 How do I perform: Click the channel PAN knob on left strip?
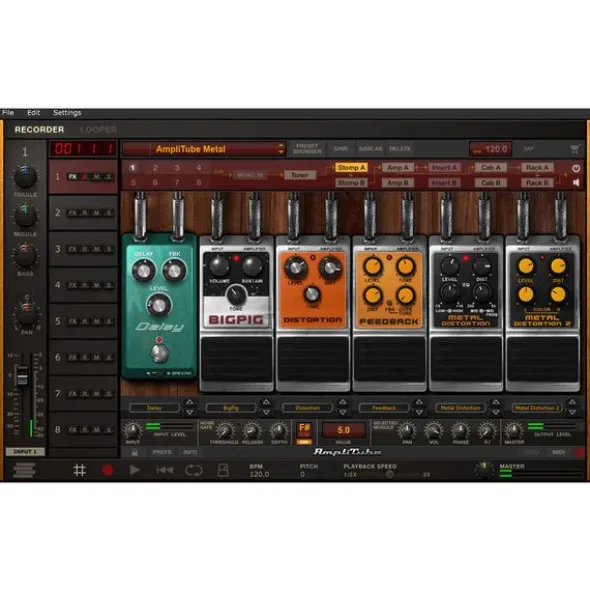point(27,314)
